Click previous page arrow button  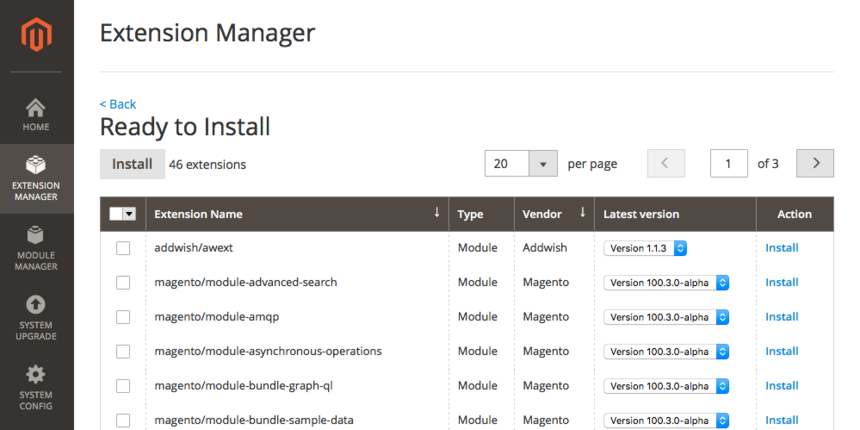666,164
